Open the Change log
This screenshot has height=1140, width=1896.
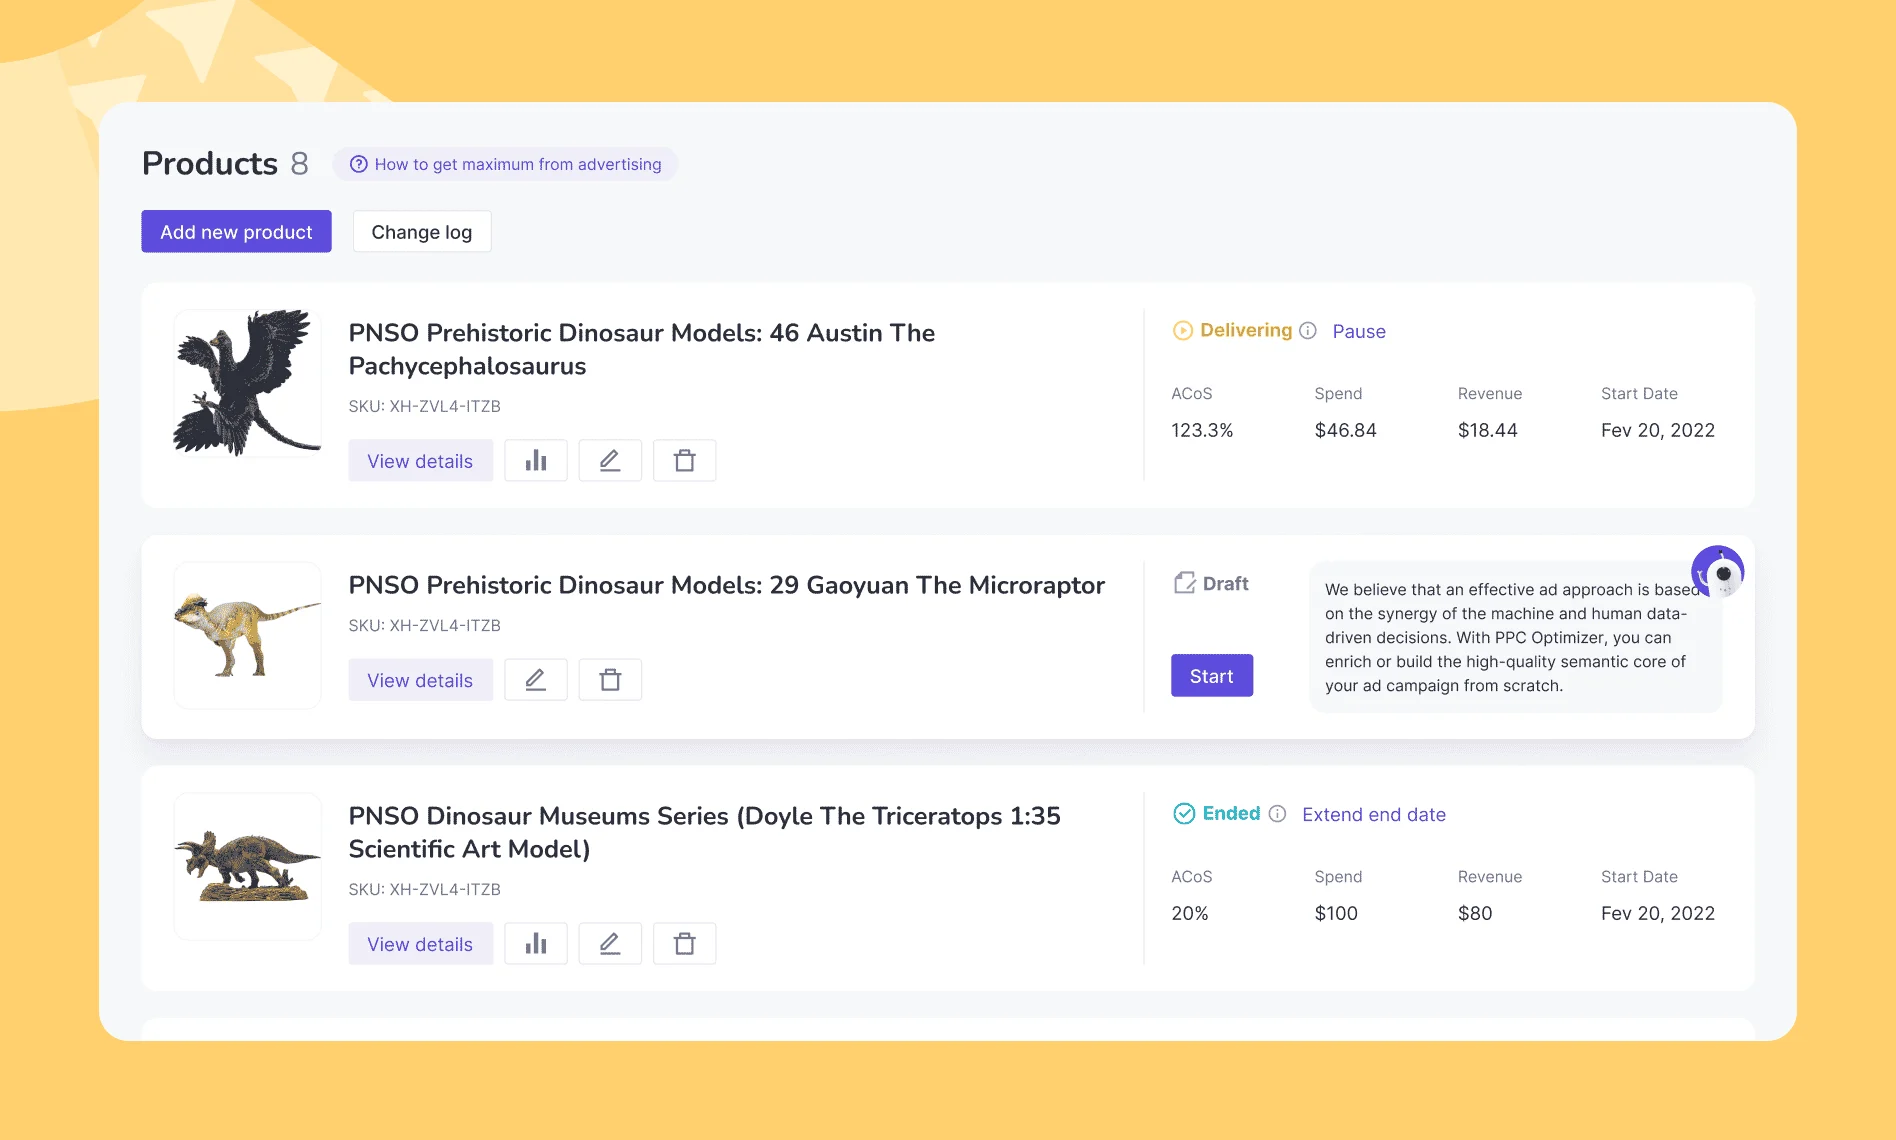click(422, 231)
